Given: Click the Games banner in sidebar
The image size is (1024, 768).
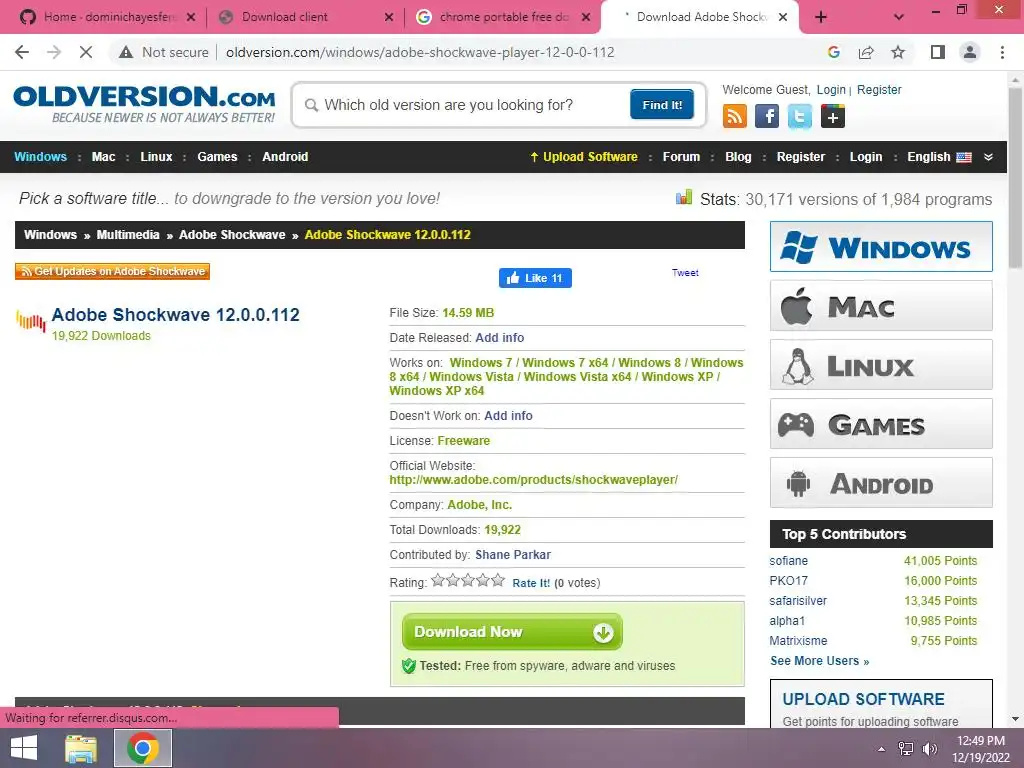Looking at the screenshot, I should pos(881,424).
